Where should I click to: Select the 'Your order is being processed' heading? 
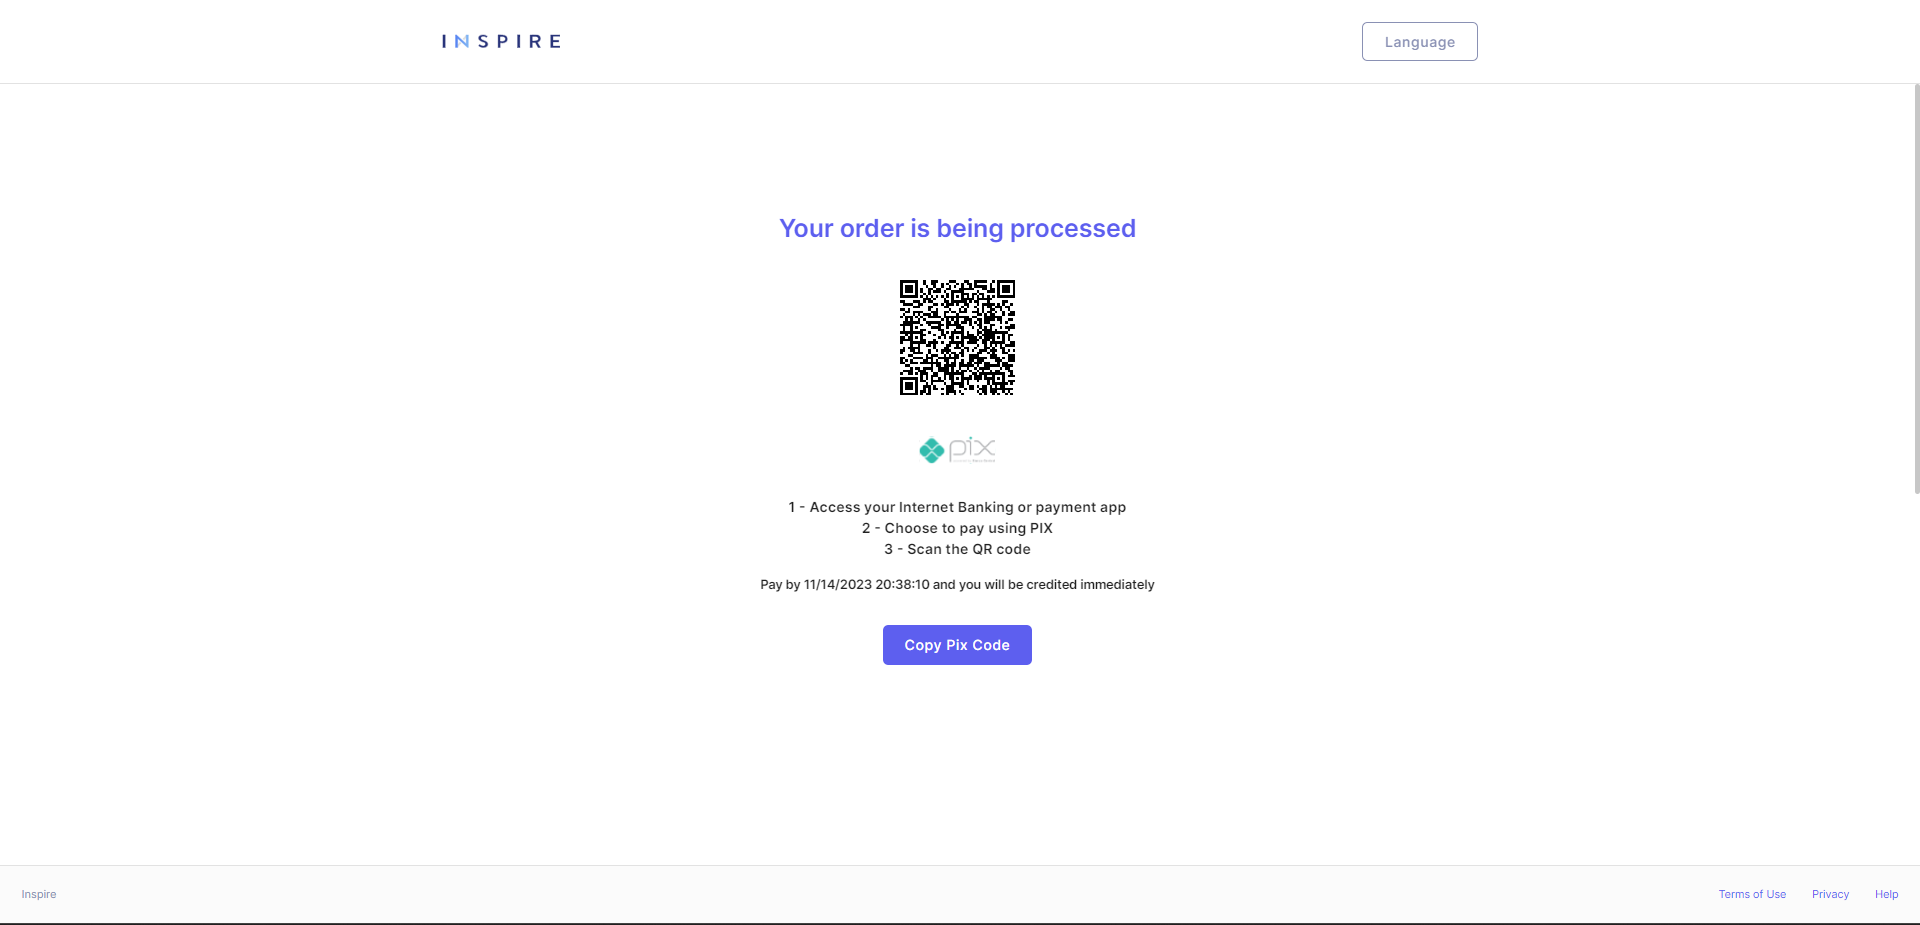(x=957, y=228)
